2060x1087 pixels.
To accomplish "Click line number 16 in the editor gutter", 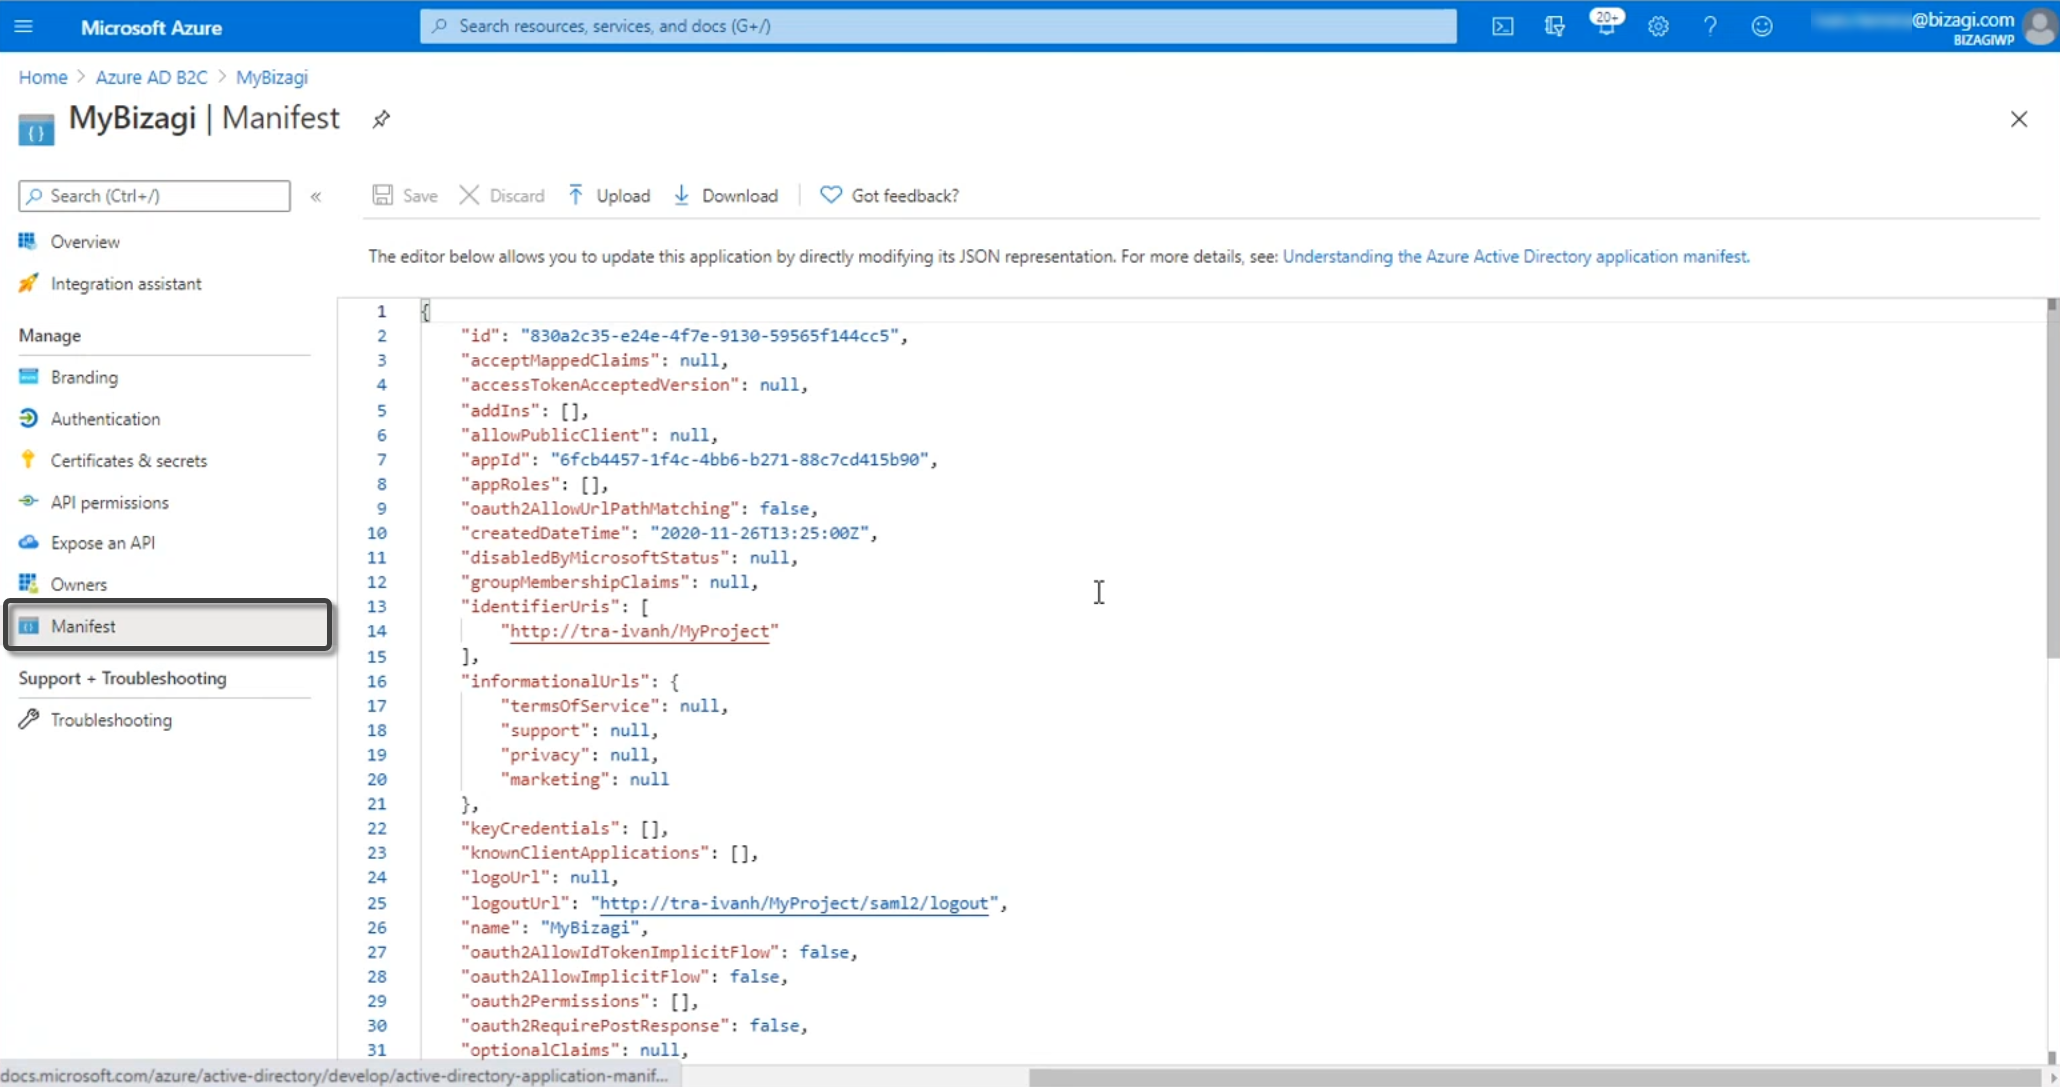I will point(376,681).
